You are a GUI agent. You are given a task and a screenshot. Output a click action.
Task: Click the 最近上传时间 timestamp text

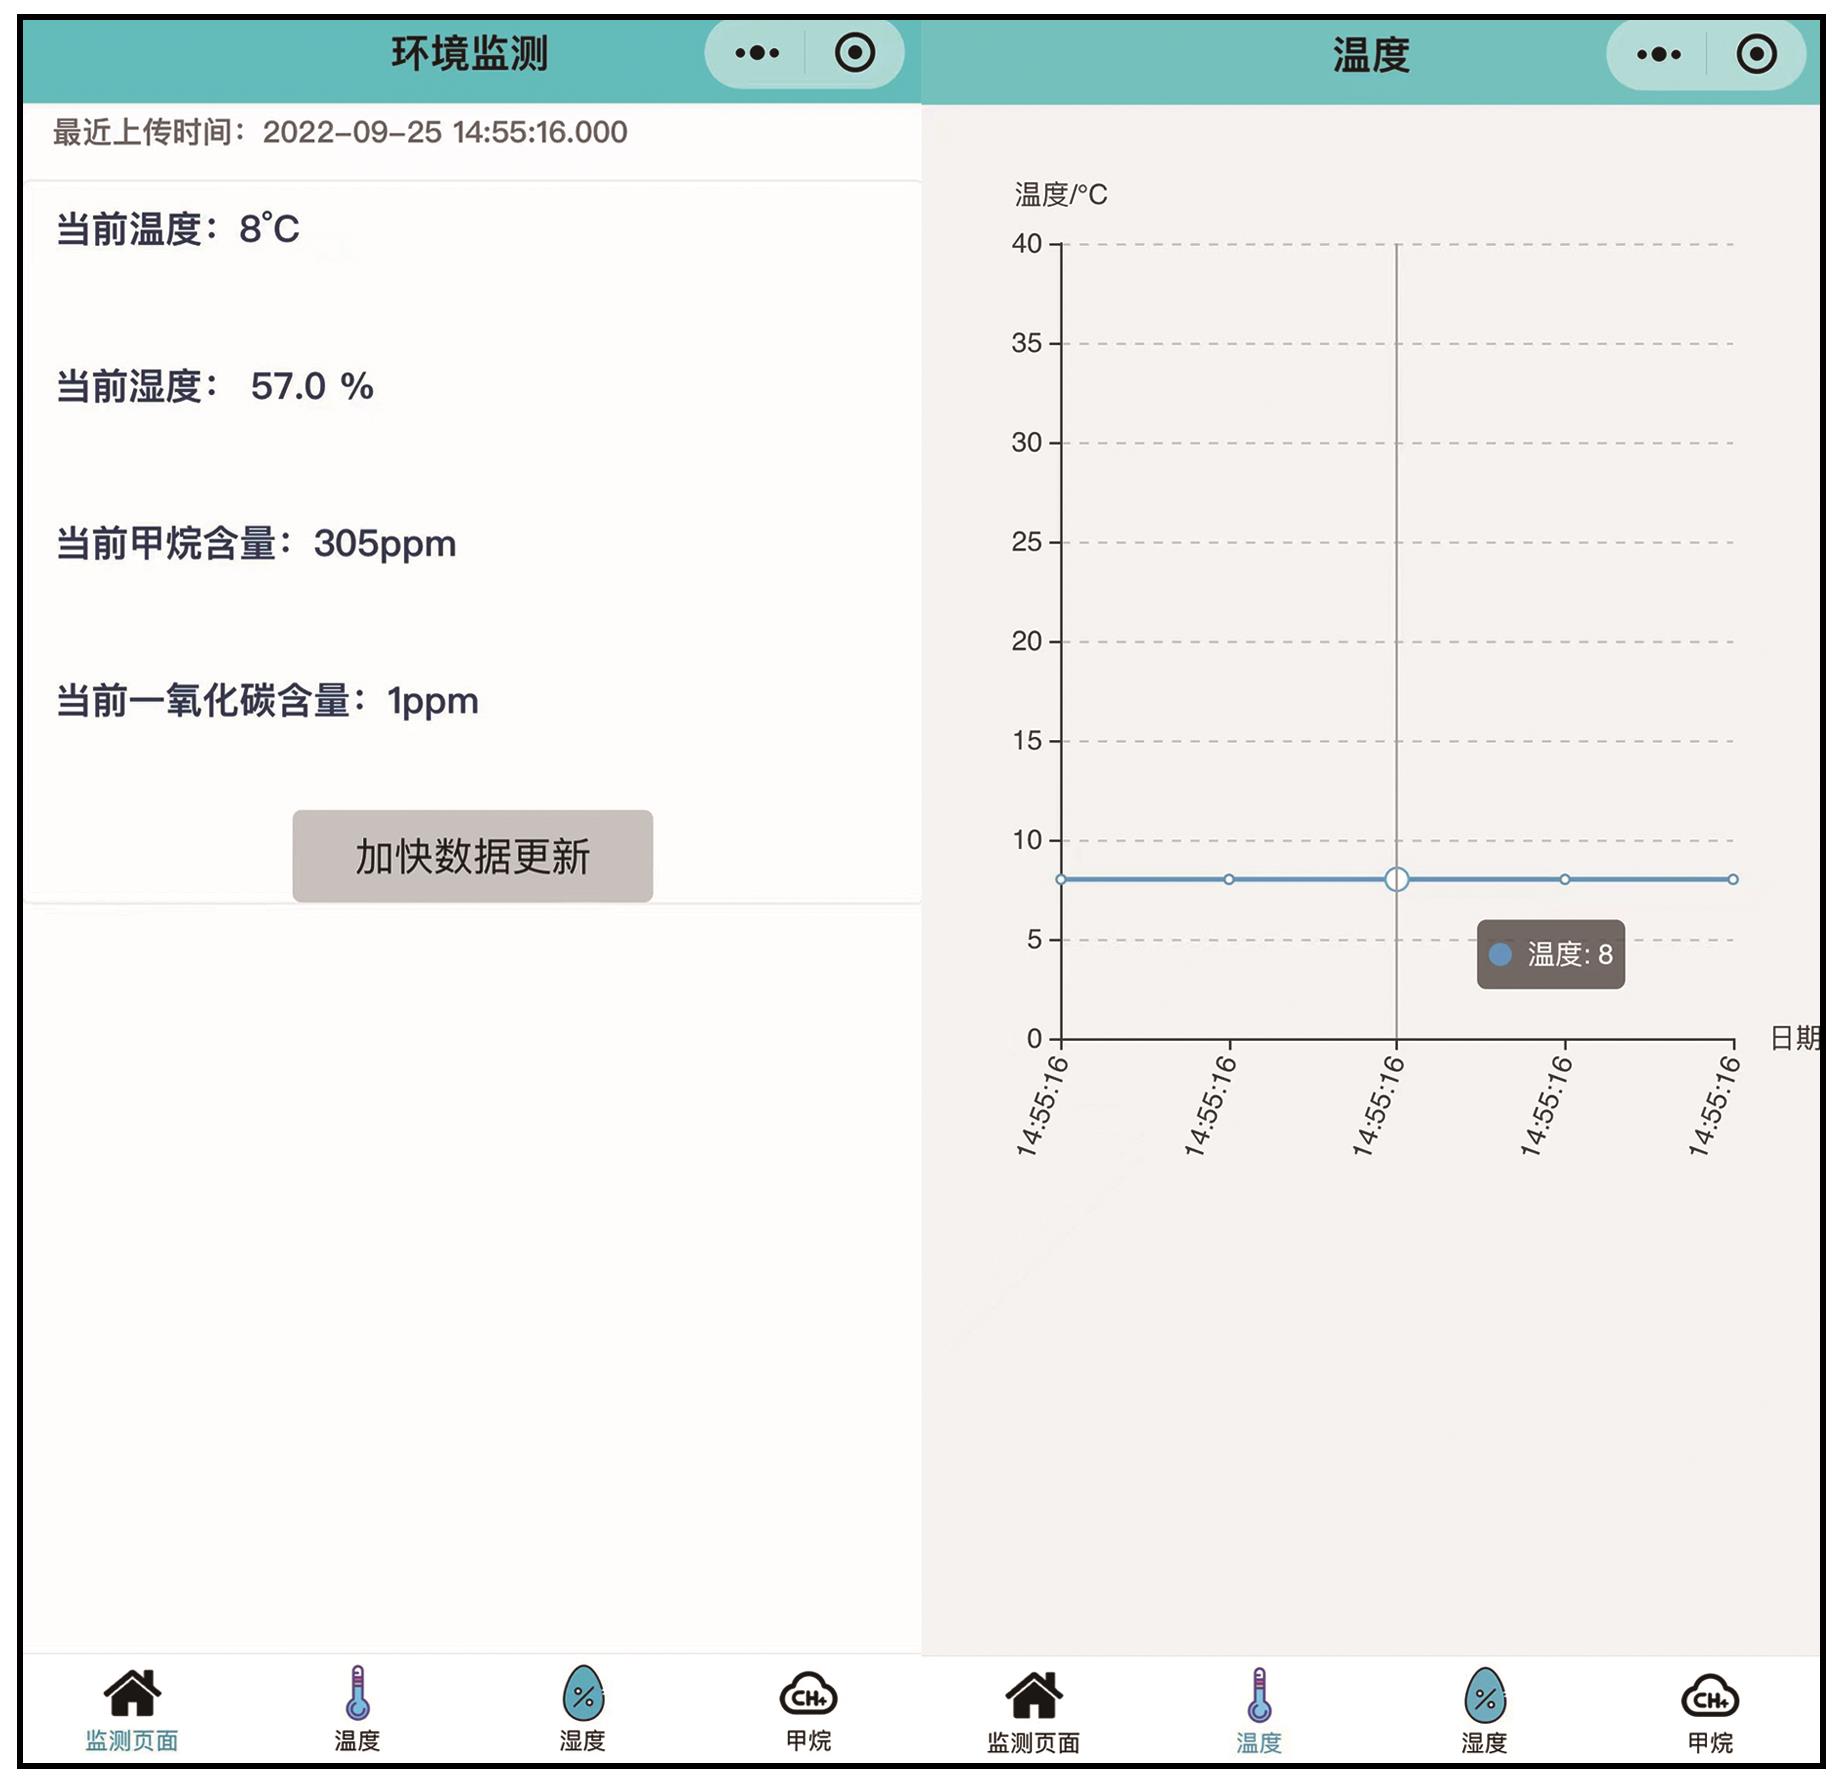(x=340, y=132)
